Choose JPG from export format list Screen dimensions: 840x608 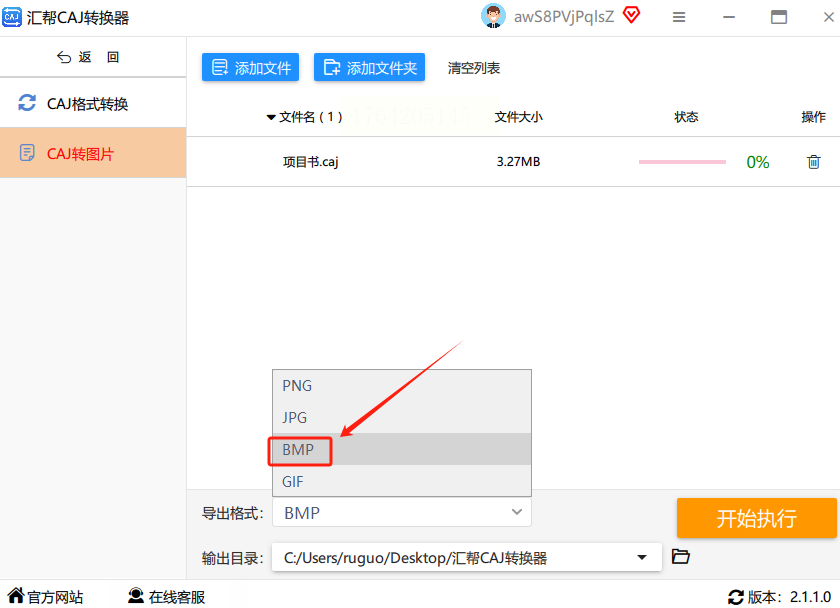pyautogui.click(x=402, y=417)
